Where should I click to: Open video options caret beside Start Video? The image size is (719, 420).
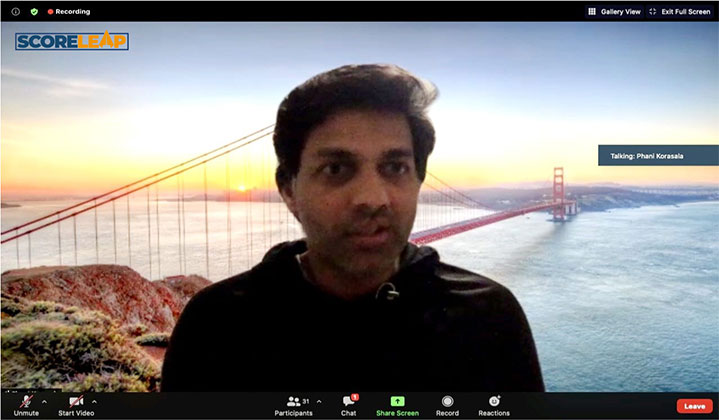click(95, 401)
